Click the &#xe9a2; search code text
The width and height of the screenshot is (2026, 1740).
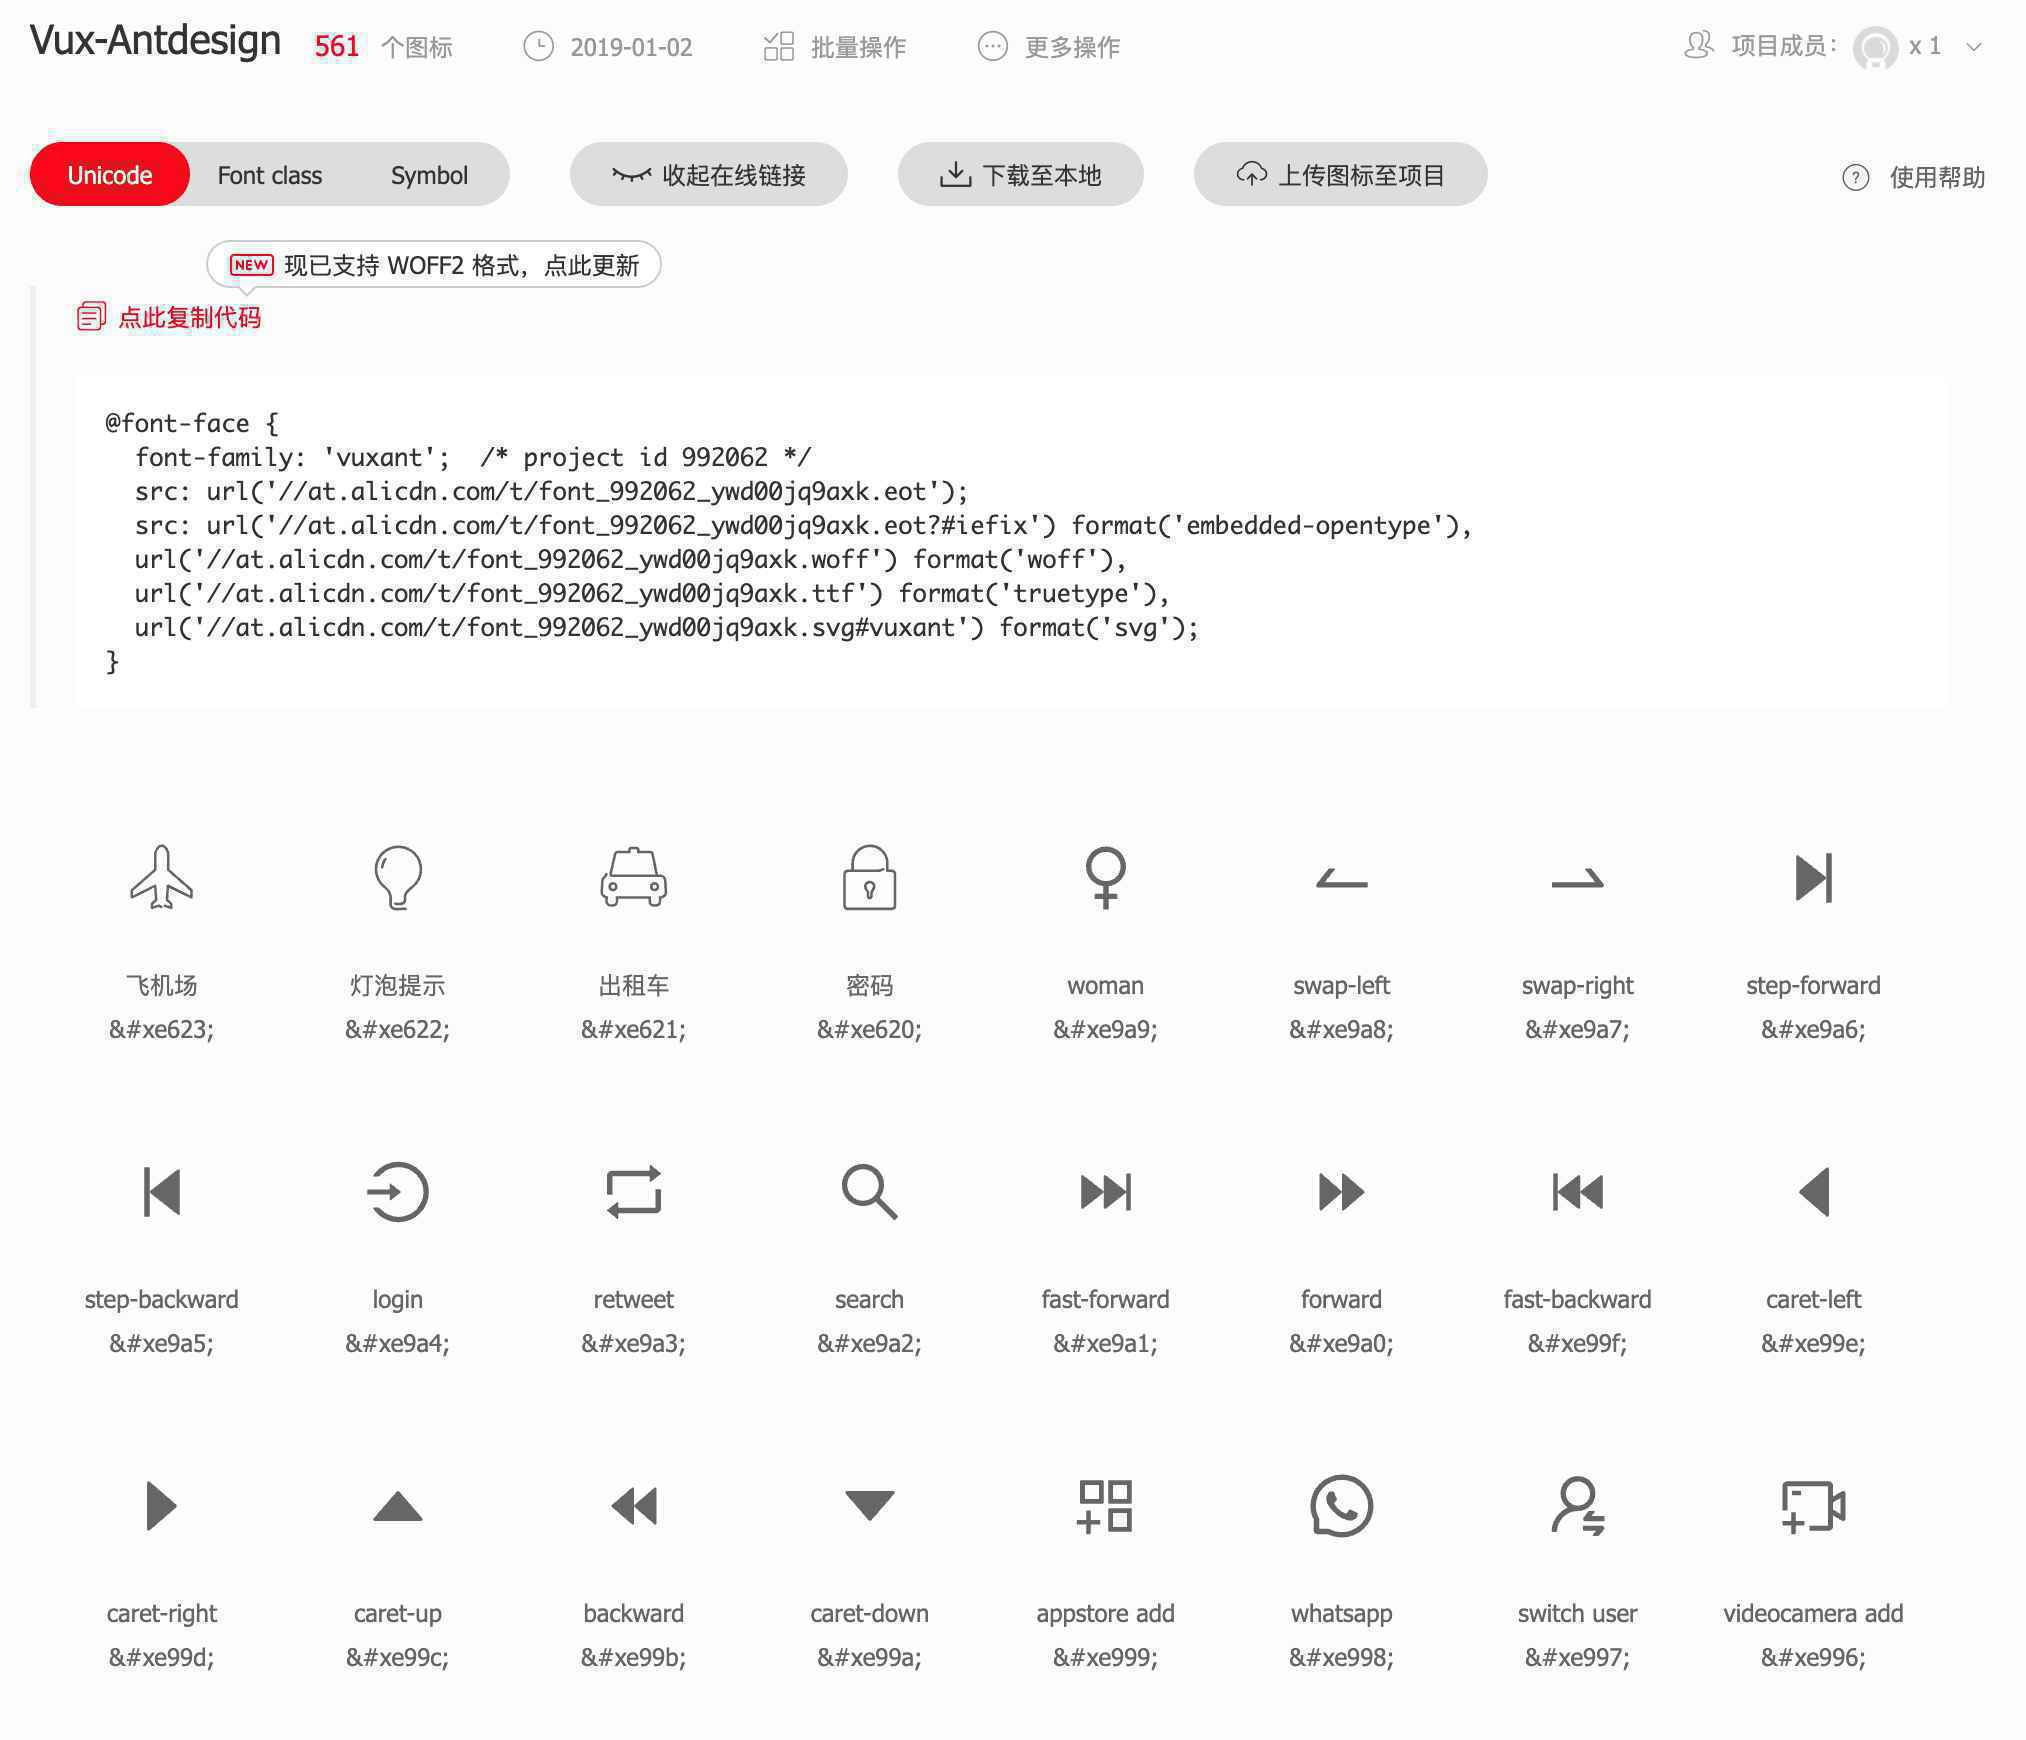[x=869, y=1343]
